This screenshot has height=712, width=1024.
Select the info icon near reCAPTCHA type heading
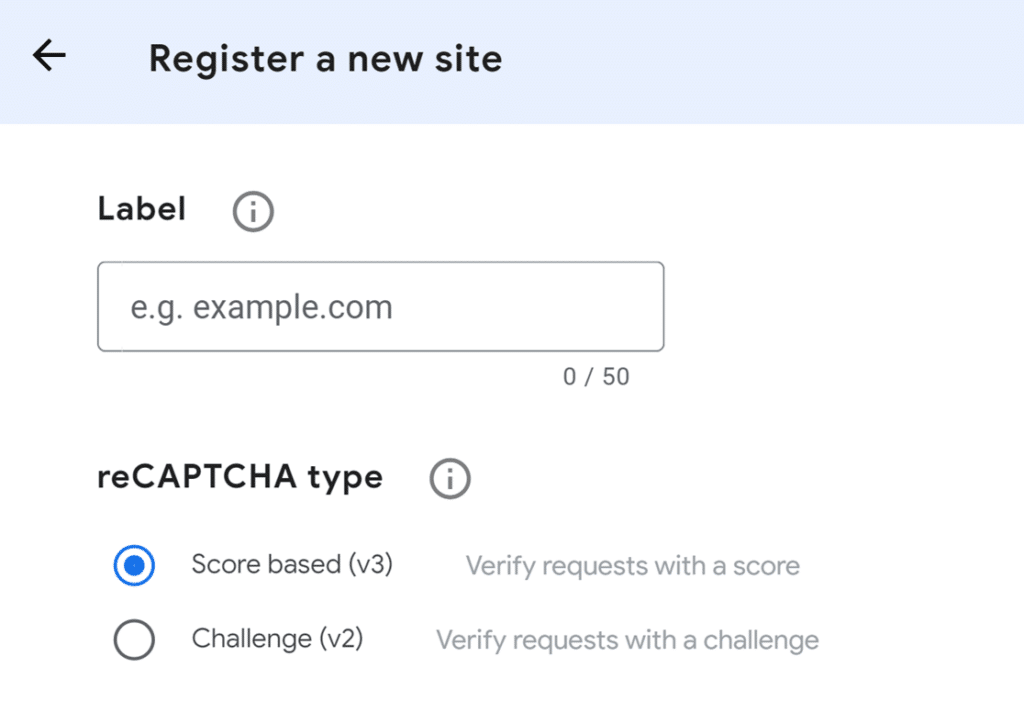449,478
